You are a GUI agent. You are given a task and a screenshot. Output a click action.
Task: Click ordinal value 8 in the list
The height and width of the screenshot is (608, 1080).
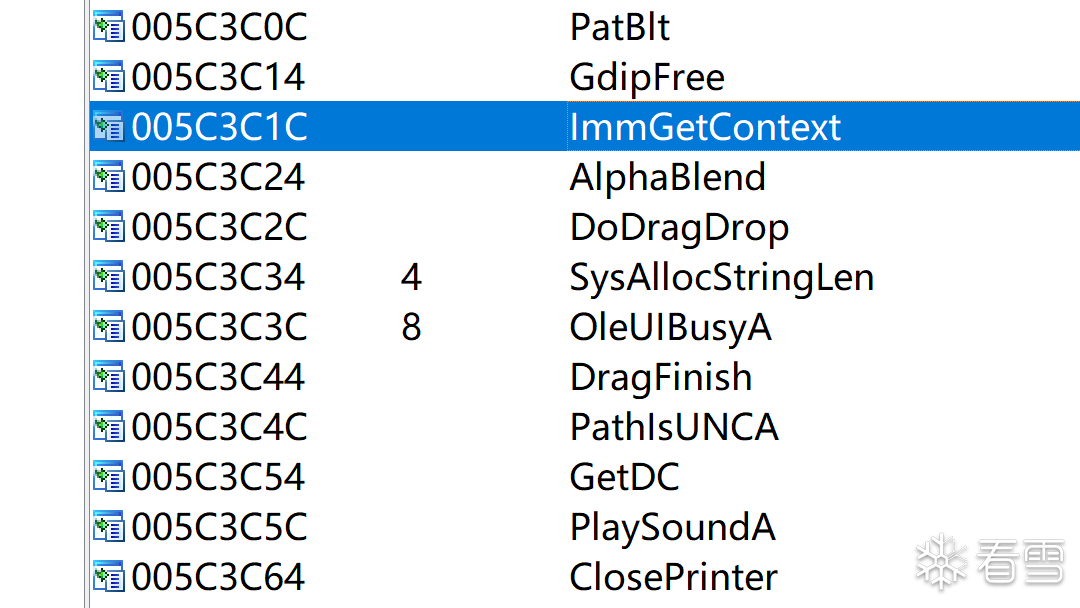(410, 327)
